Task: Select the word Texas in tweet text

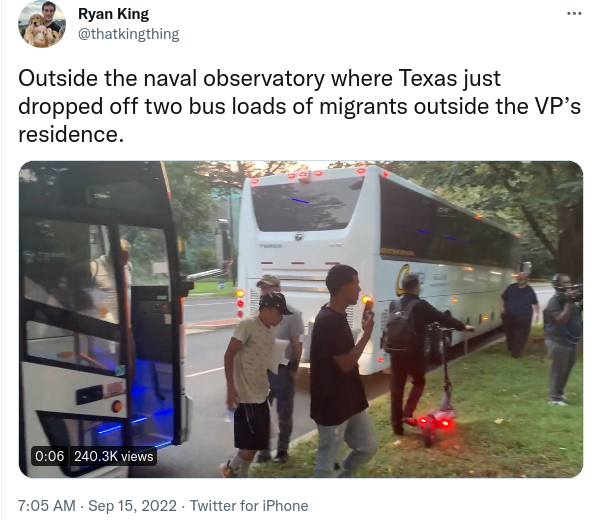Action: tap(427, 79)
